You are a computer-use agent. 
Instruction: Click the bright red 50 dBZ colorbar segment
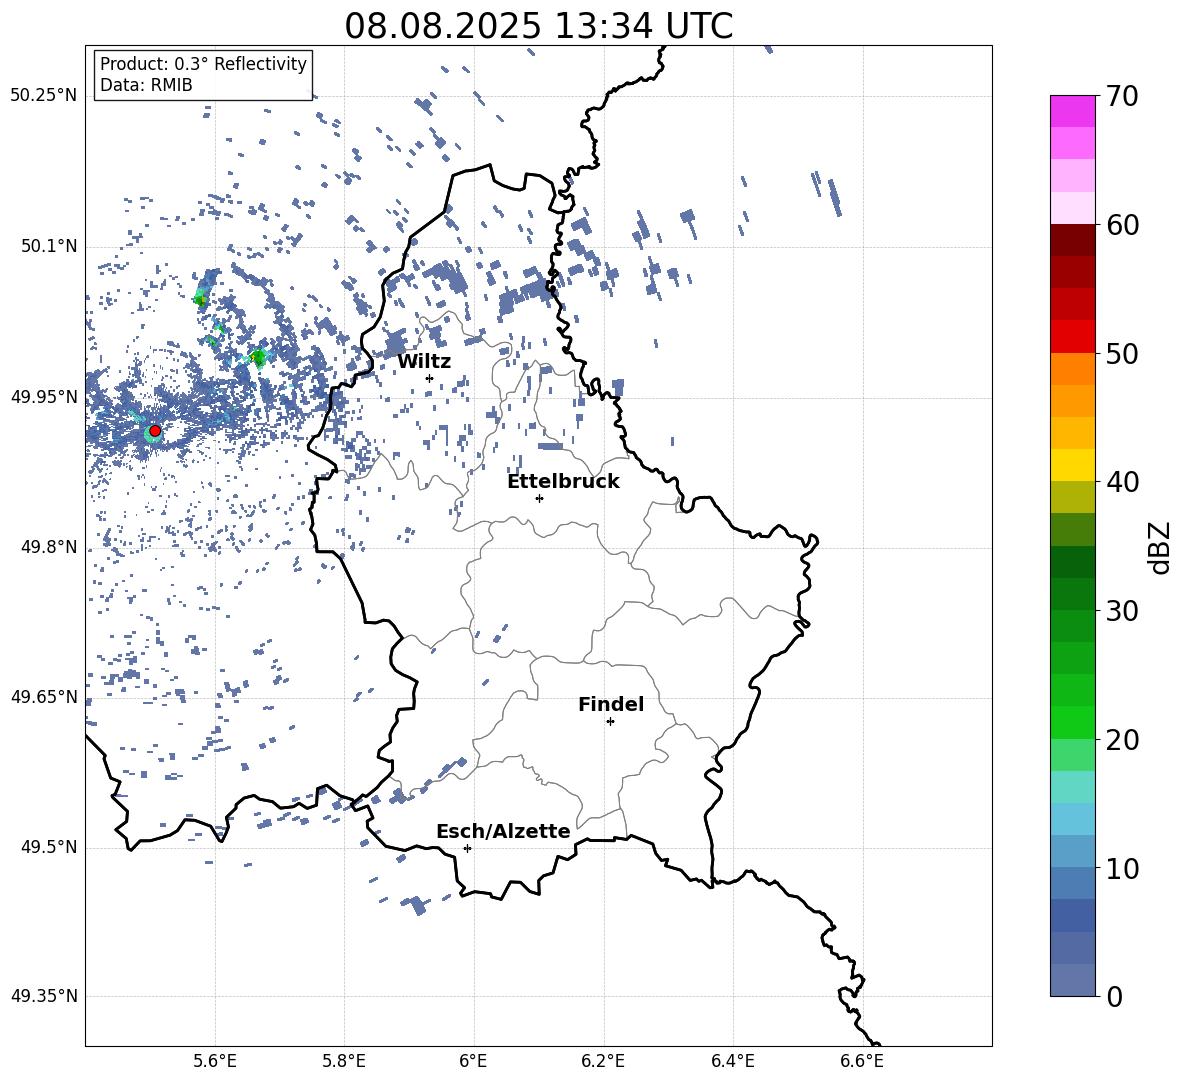(x=1072, y=337)
